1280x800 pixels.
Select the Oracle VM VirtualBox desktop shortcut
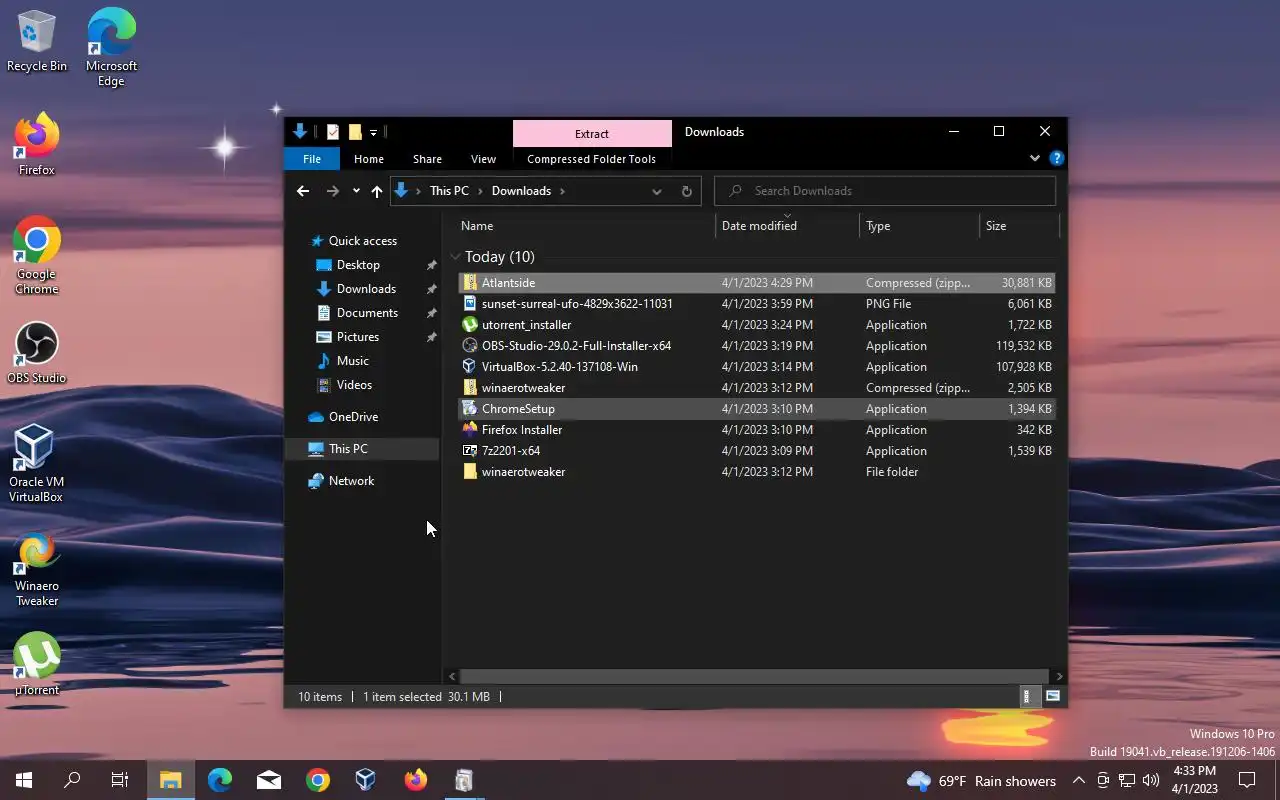[36, 464]
